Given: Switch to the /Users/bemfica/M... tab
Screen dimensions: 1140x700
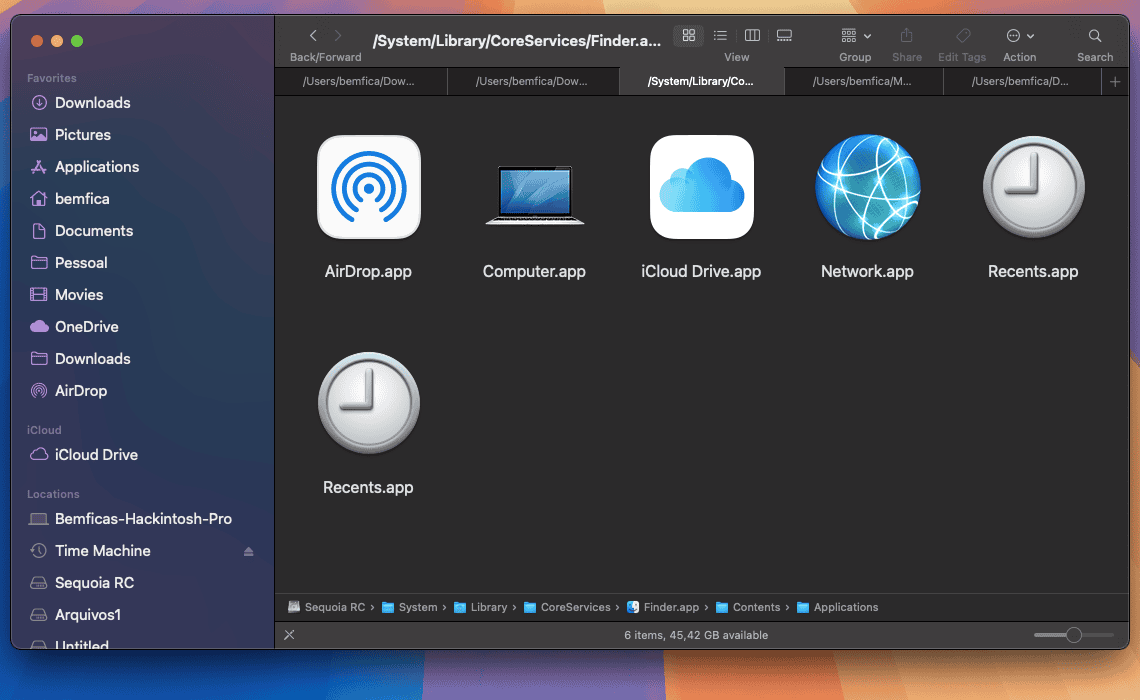Looking at the screenshot, I should [863, 81].
